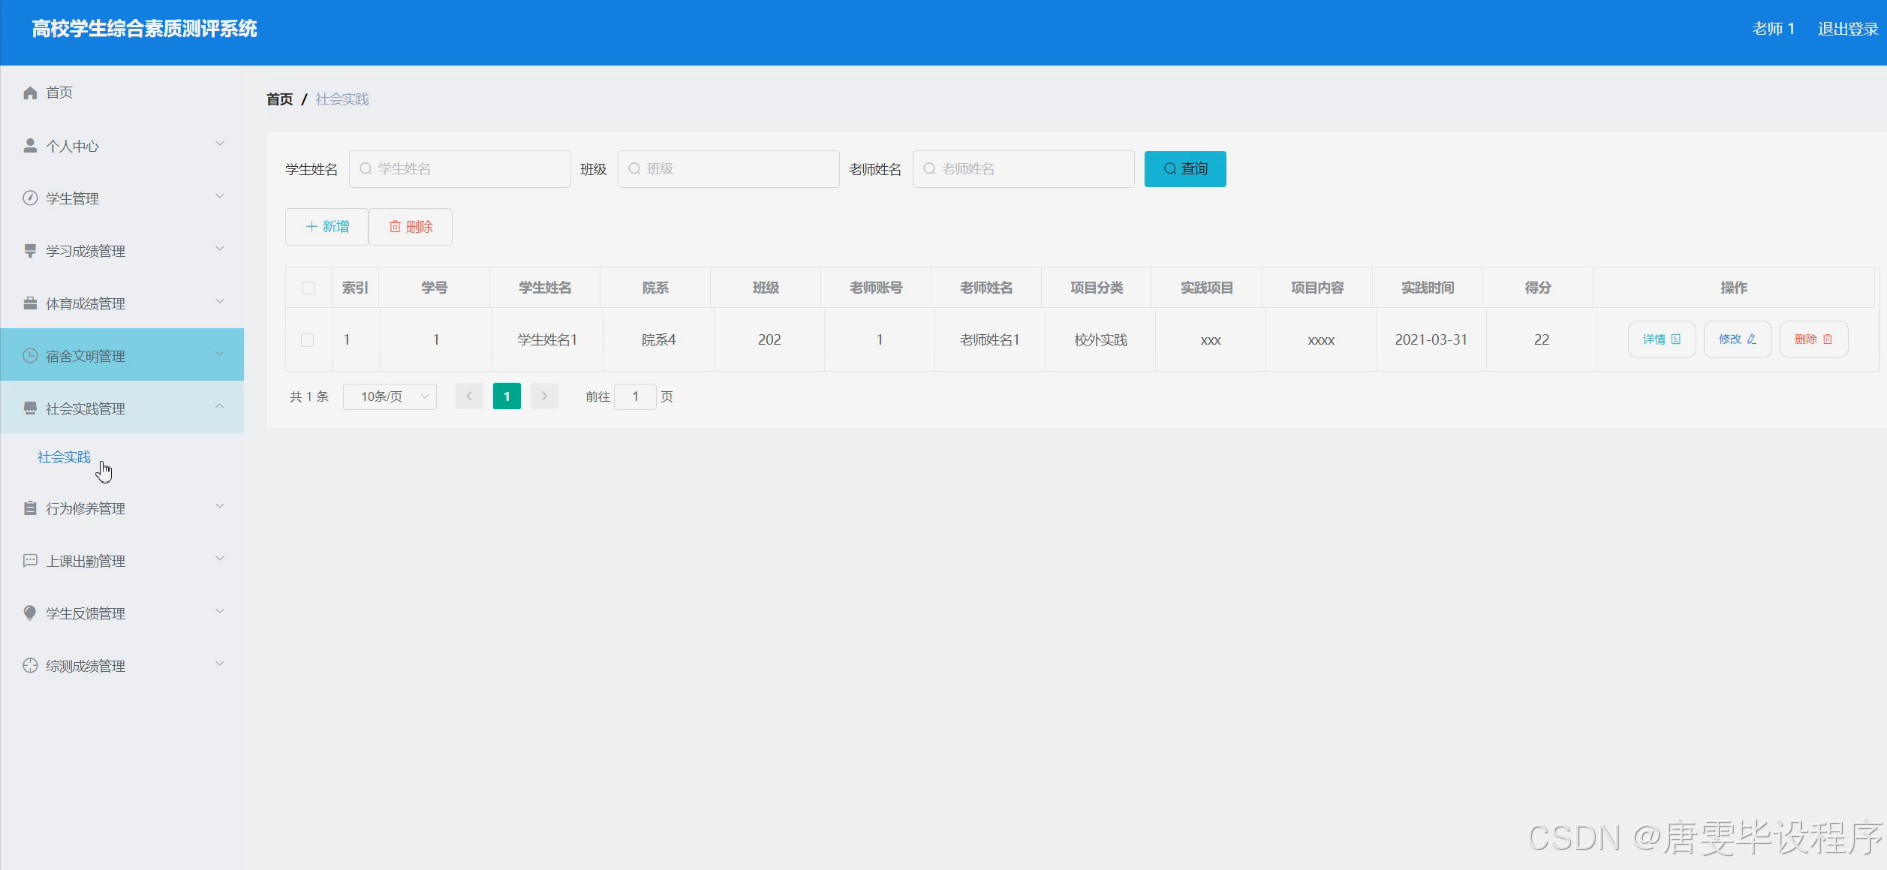Expand the 学生管理 chevron
Screen dimensions: 1887x870
(x=220, y=196)
